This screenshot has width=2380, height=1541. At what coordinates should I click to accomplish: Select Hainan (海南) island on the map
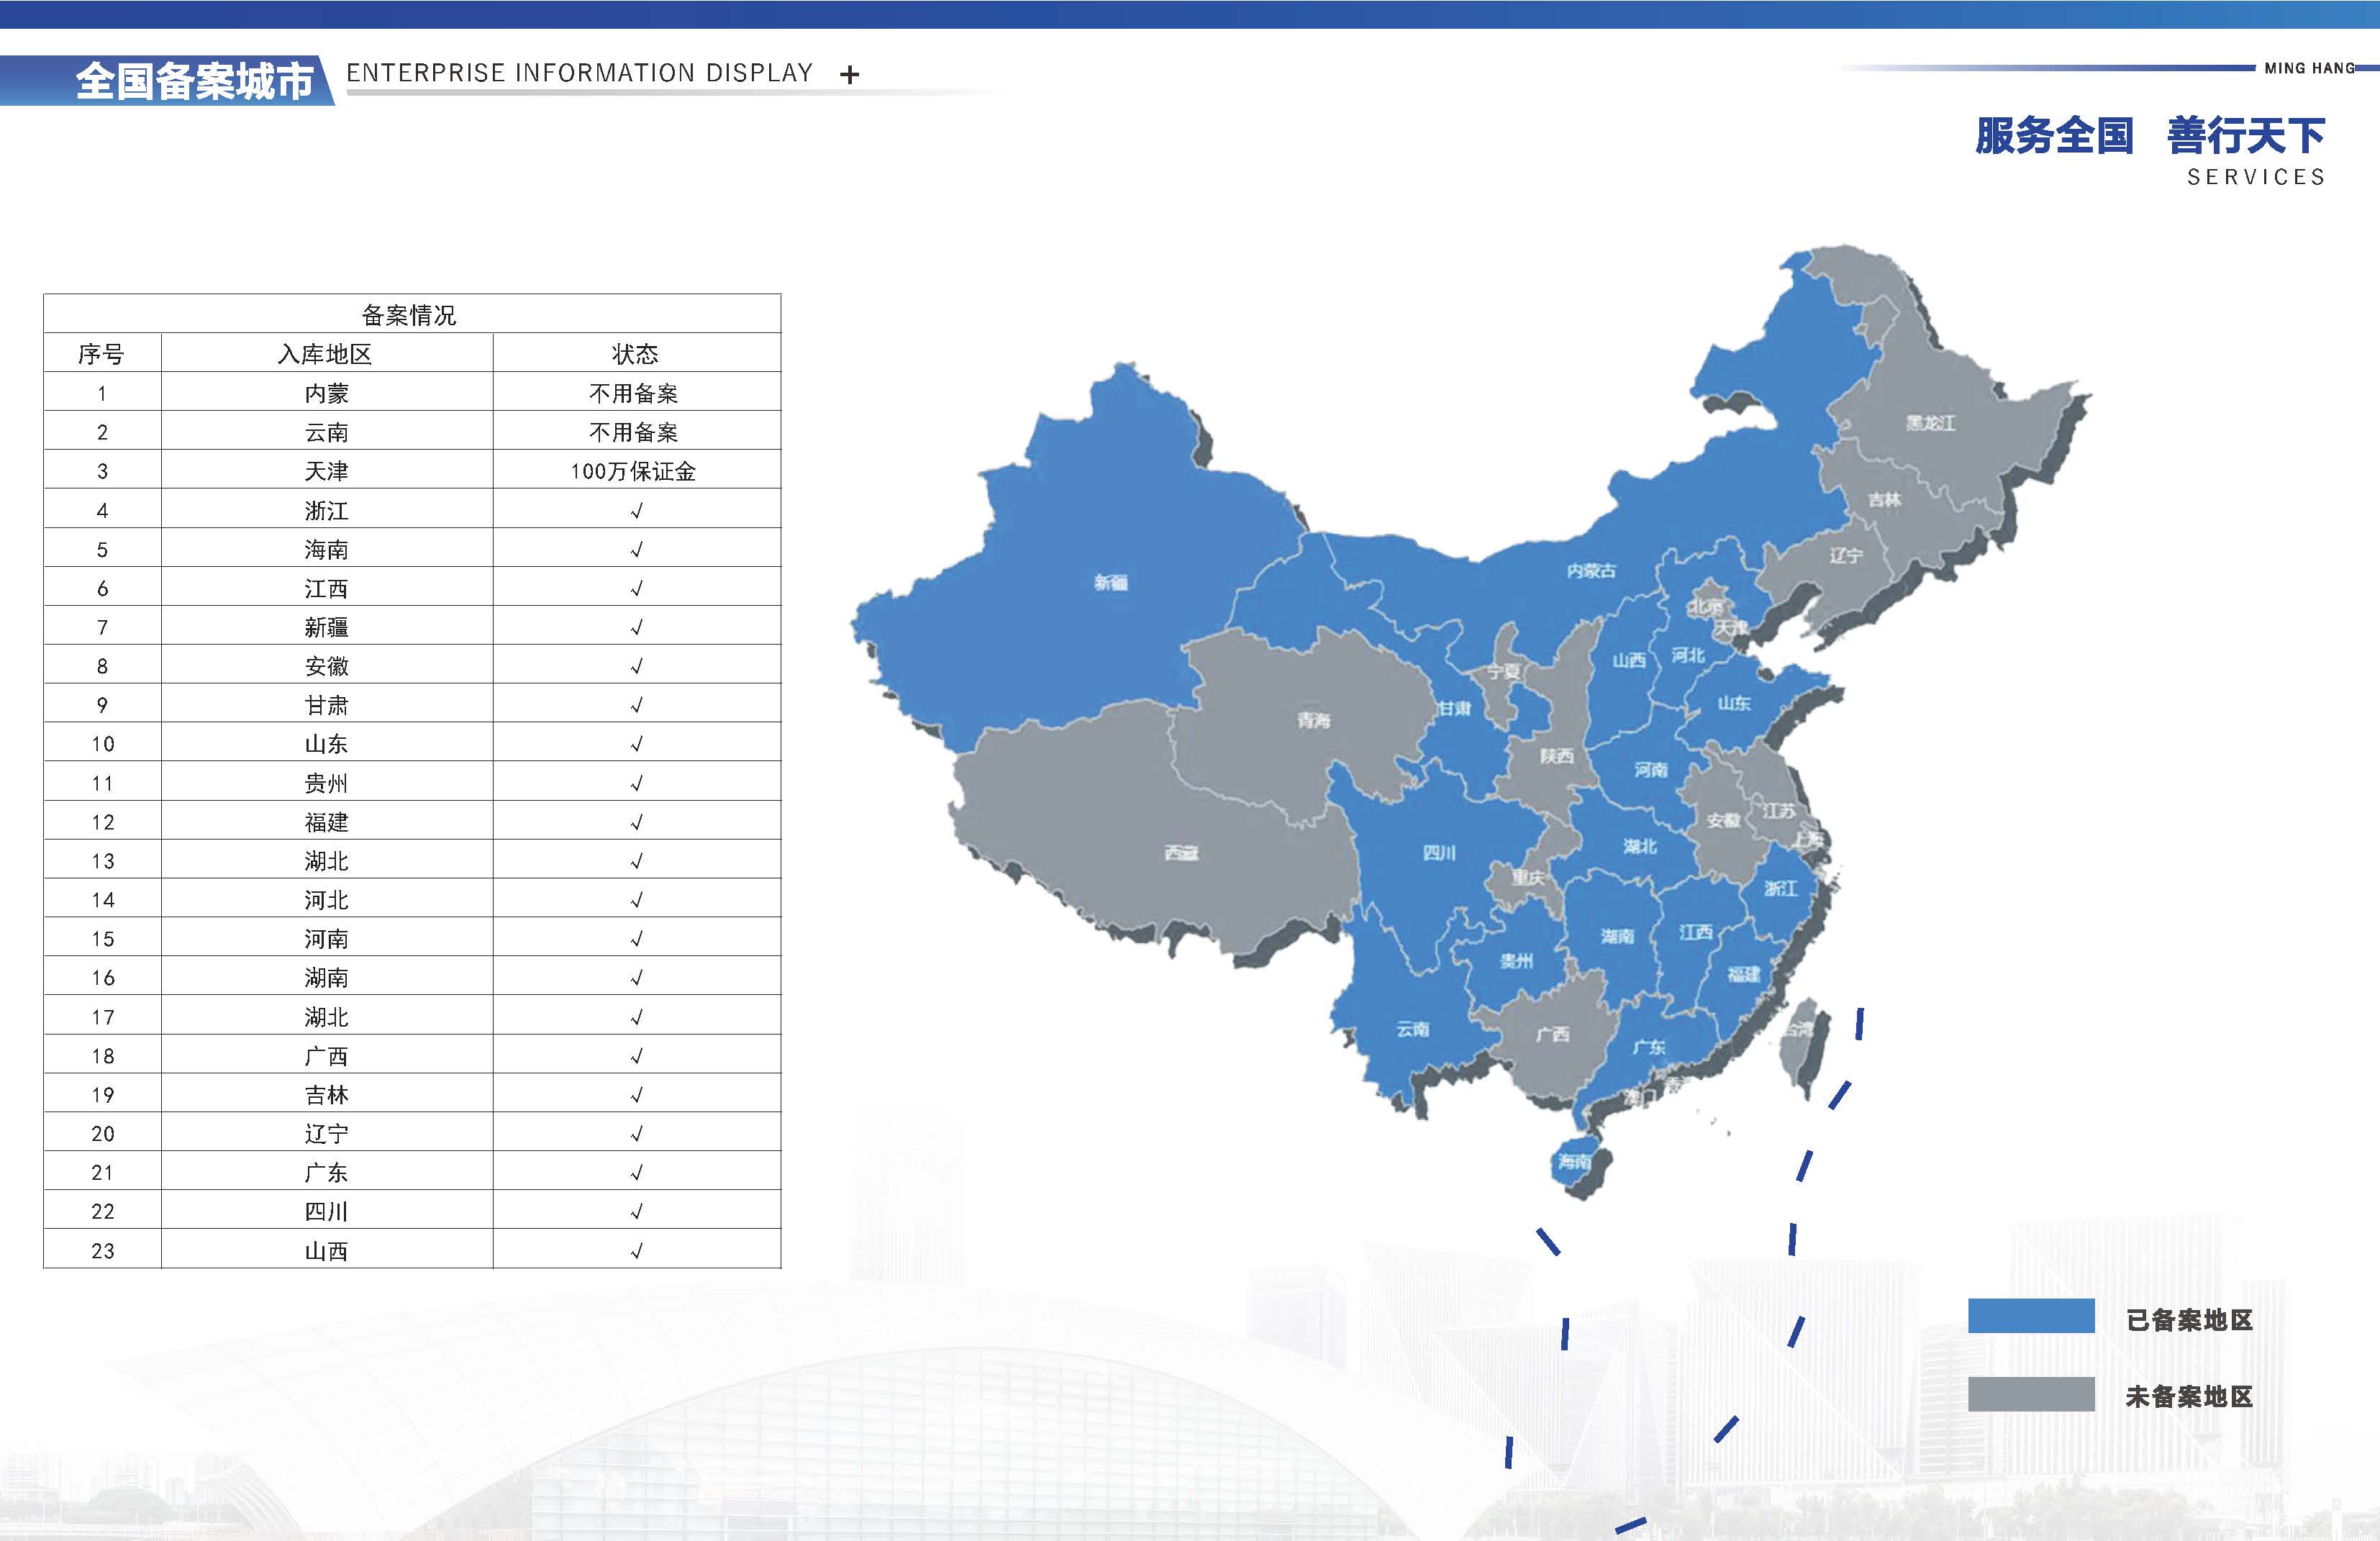point(1575,1161)
